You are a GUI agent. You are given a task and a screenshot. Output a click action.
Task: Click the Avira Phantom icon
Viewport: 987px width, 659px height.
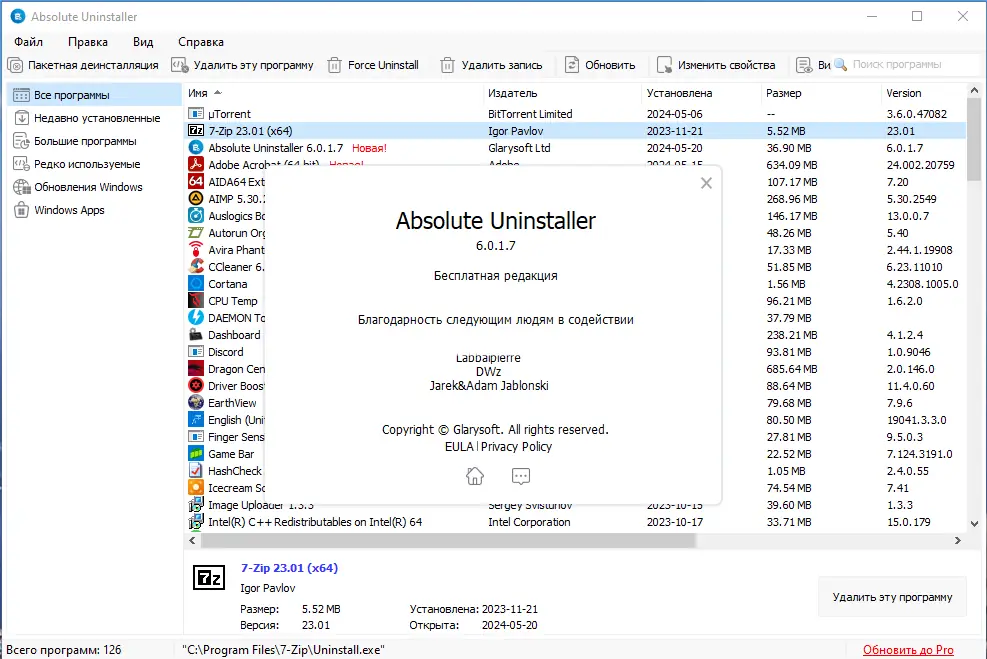196,250
